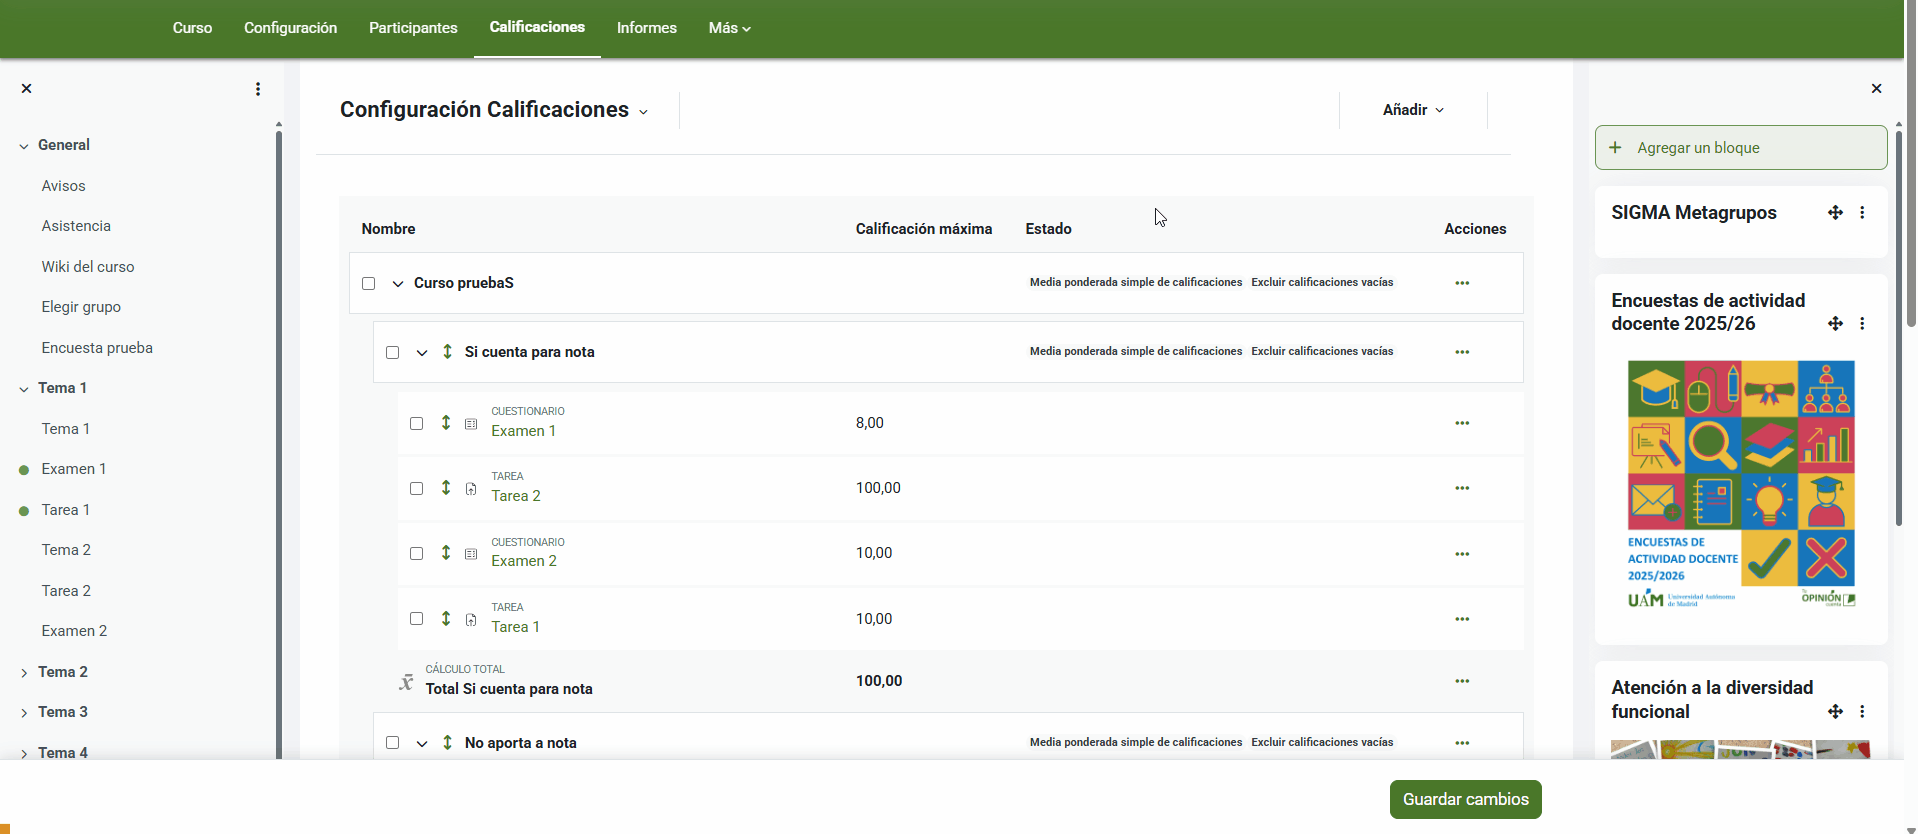The width and height of the screenshot is (1918, 834).
Task: Switch to the Participantes tab
Action: tap(413, 28)
